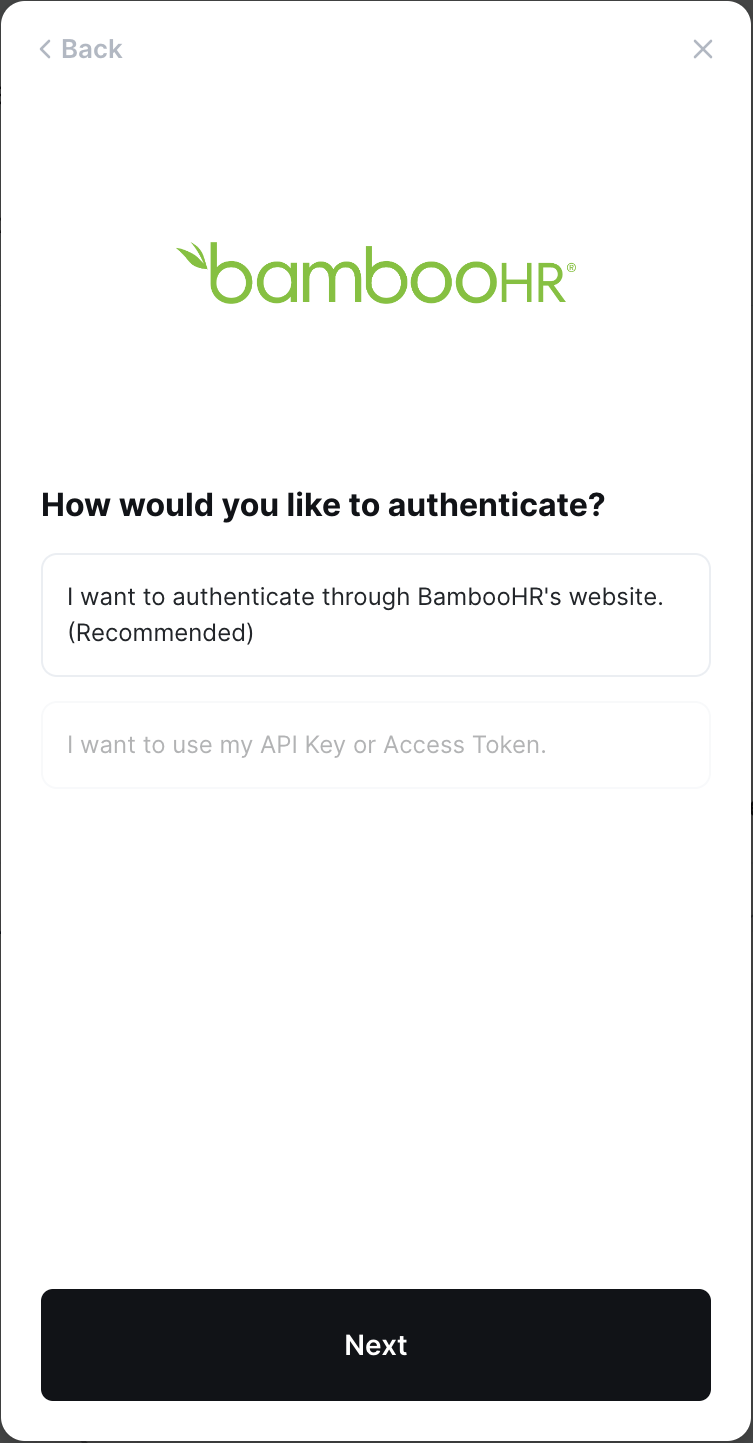Click the left-pointing arrow beside Back
Viewport: 753px width, 1443px height.
point(44,49)
